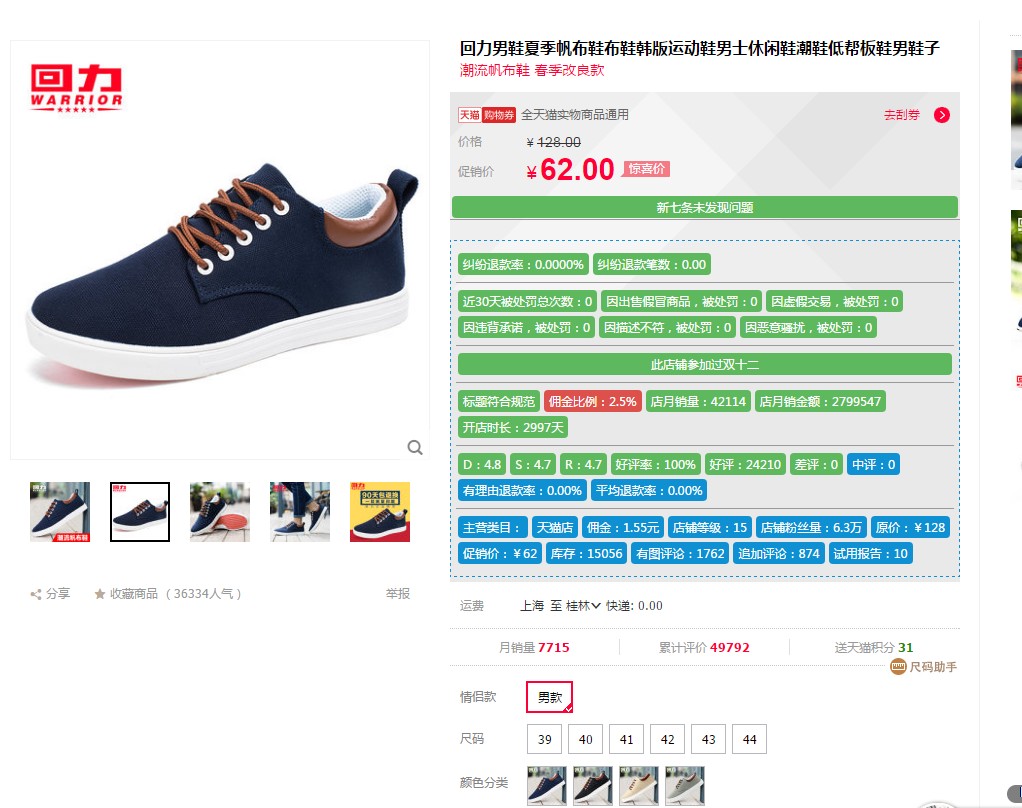
Task: Click the magnifier icon on product image
Action: coord(415,448)
